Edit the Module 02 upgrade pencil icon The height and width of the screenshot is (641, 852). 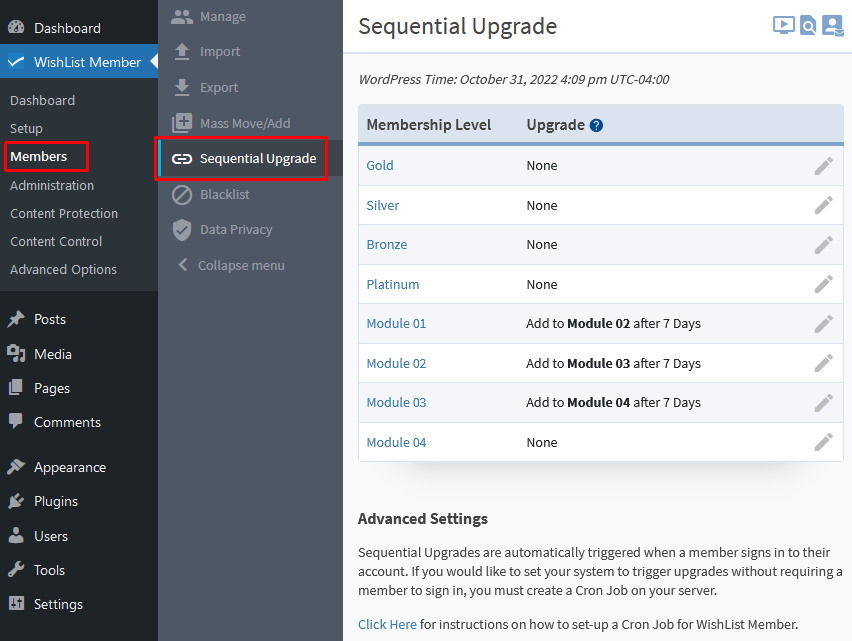(x=823, y=363)
